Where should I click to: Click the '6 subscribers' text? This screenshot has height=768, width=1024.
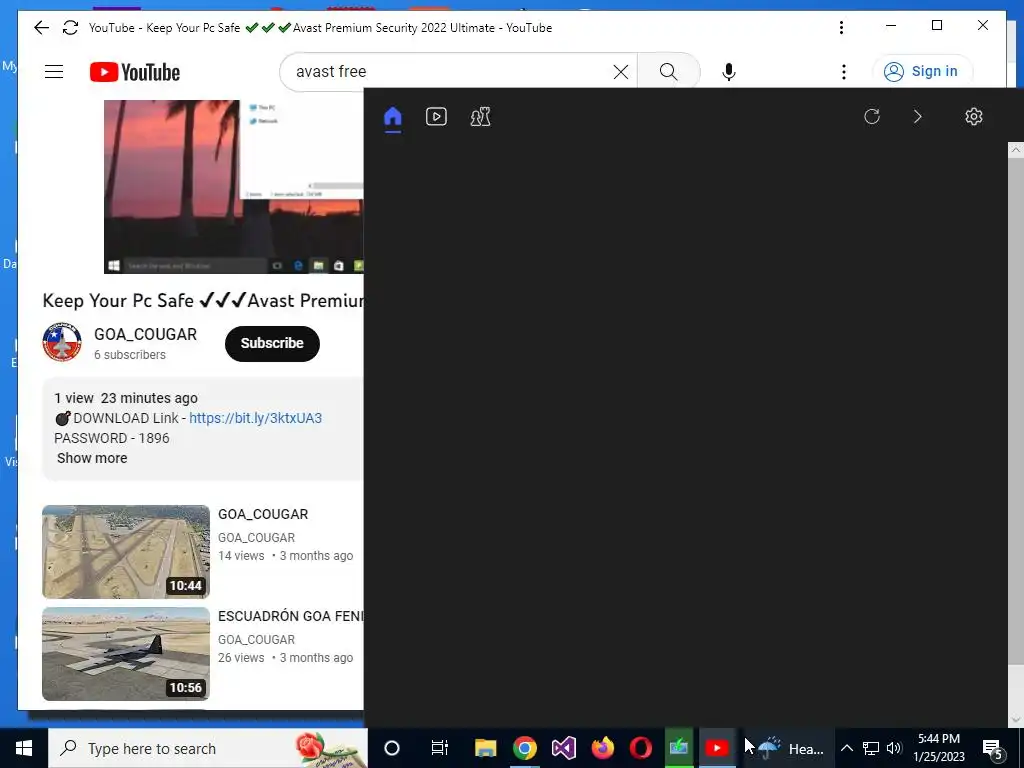click(130, 355)
